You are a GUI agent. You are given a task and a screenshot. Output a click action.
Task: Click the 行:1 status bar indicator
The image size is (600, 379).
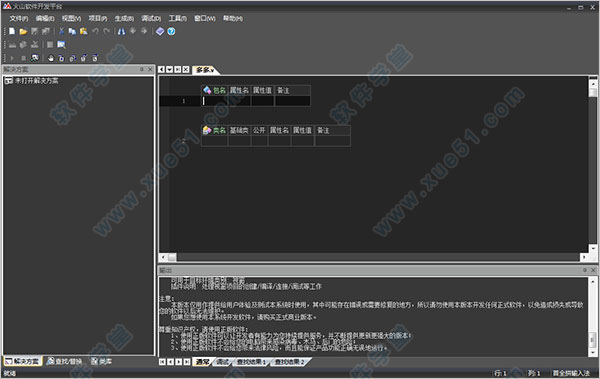(x=501, y=373)
